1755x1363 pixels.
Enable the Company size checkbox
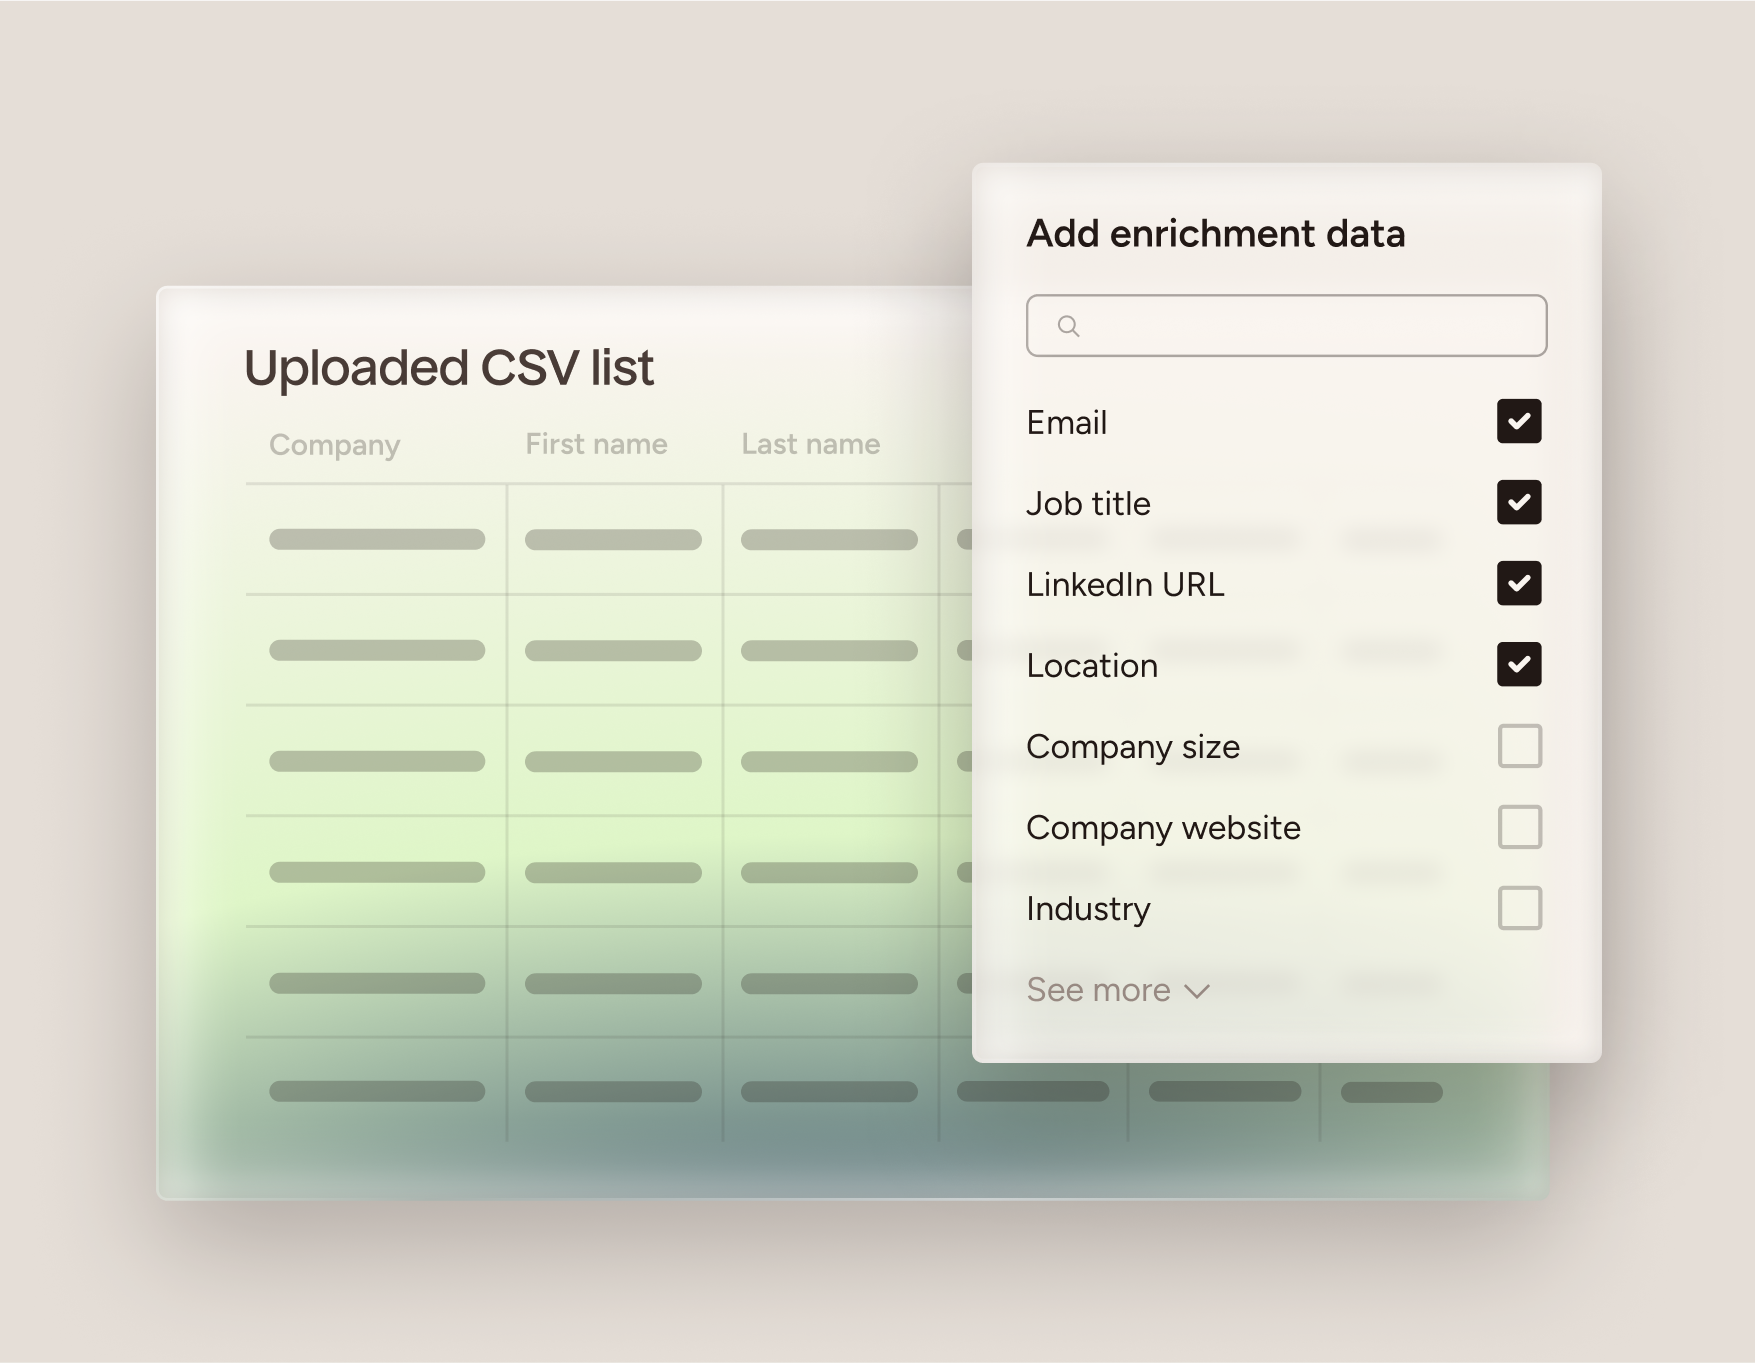tap(1518, 746)
